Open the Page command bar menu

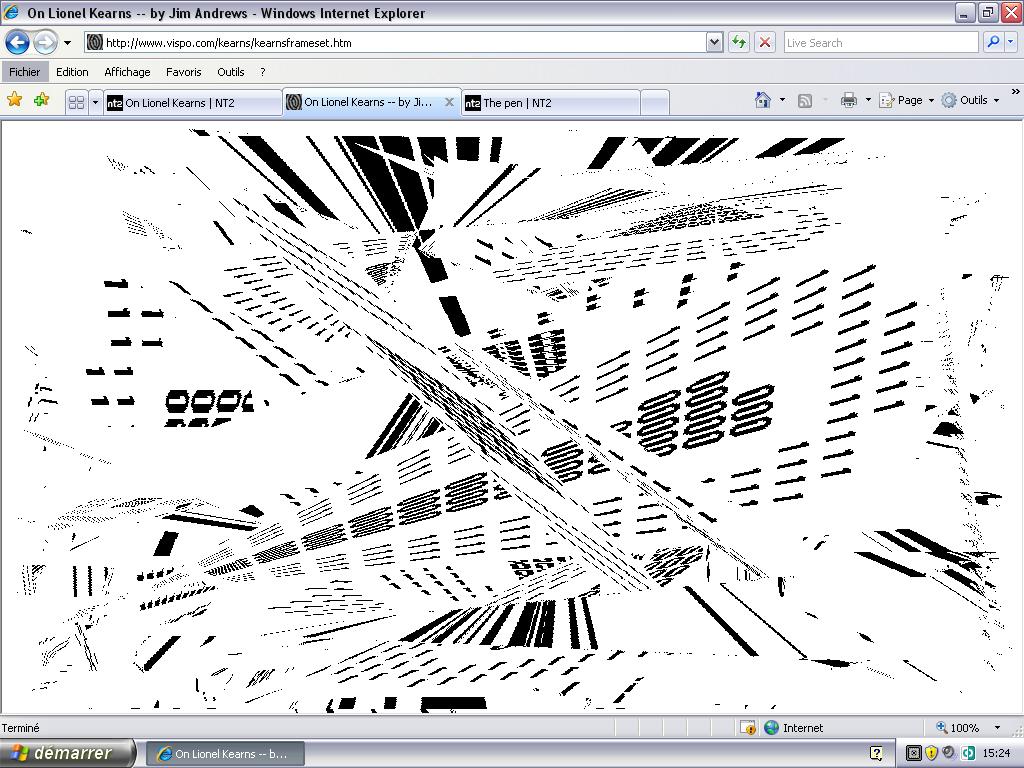[x=906, y=100]
